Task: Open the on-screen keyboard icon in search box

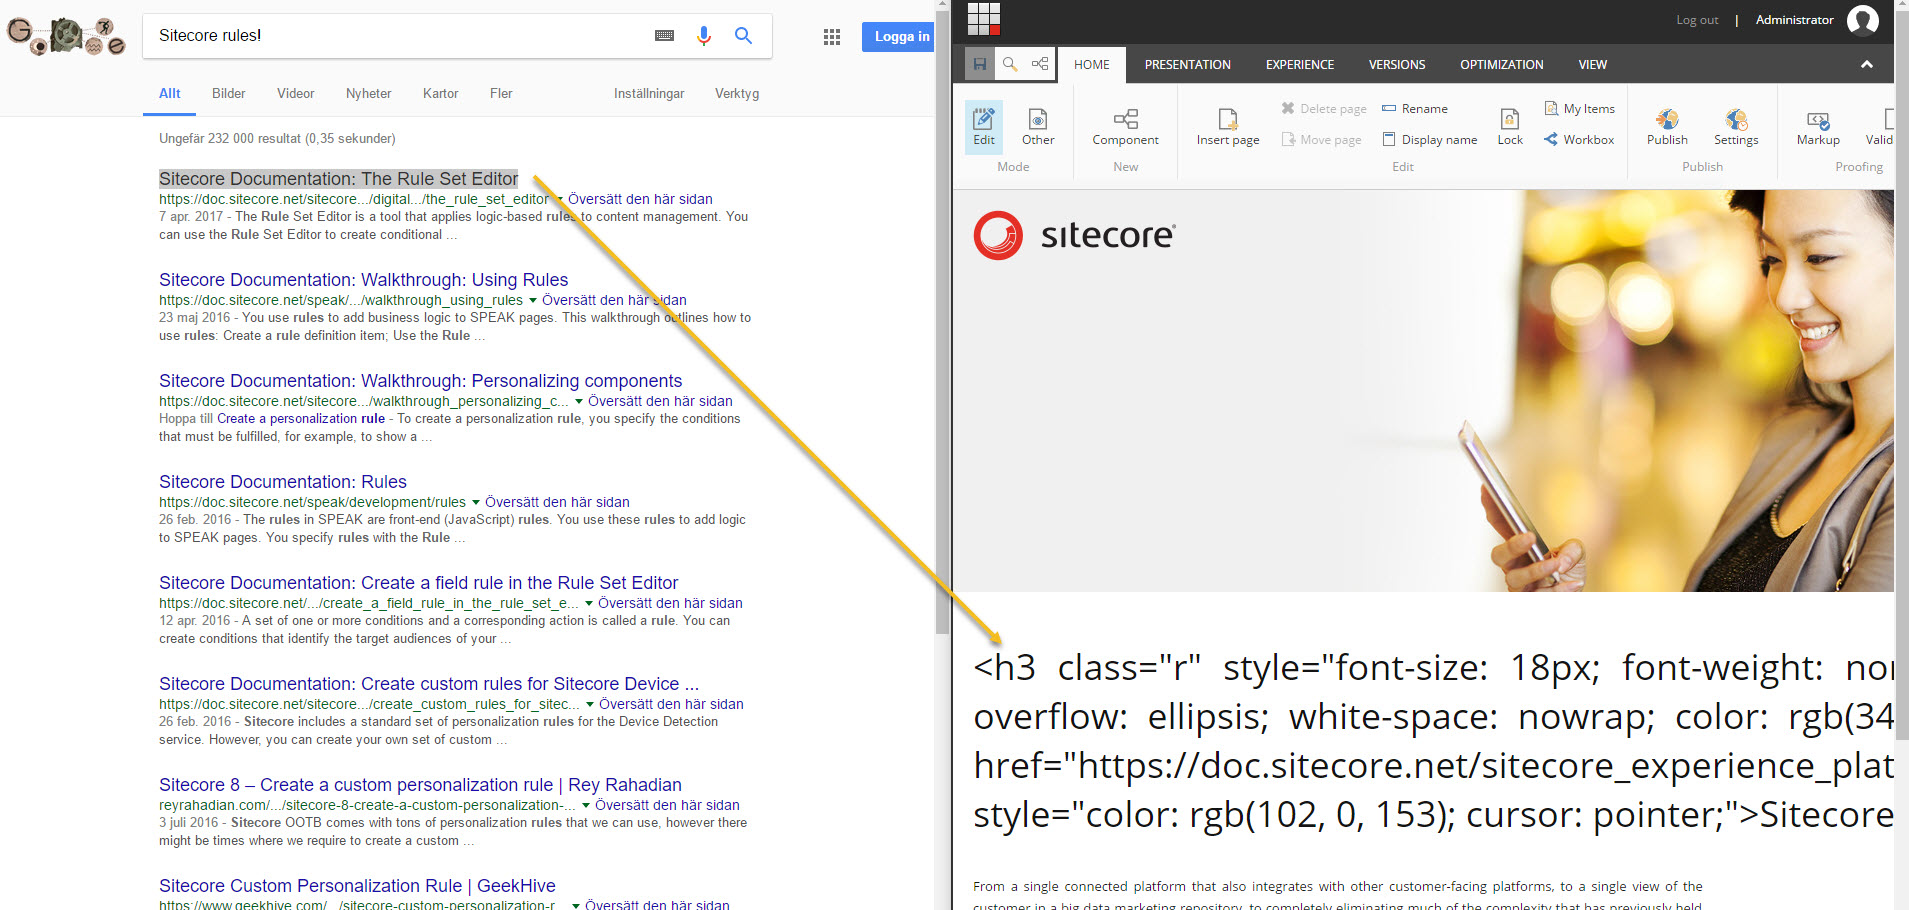Action: coord(665,35)
